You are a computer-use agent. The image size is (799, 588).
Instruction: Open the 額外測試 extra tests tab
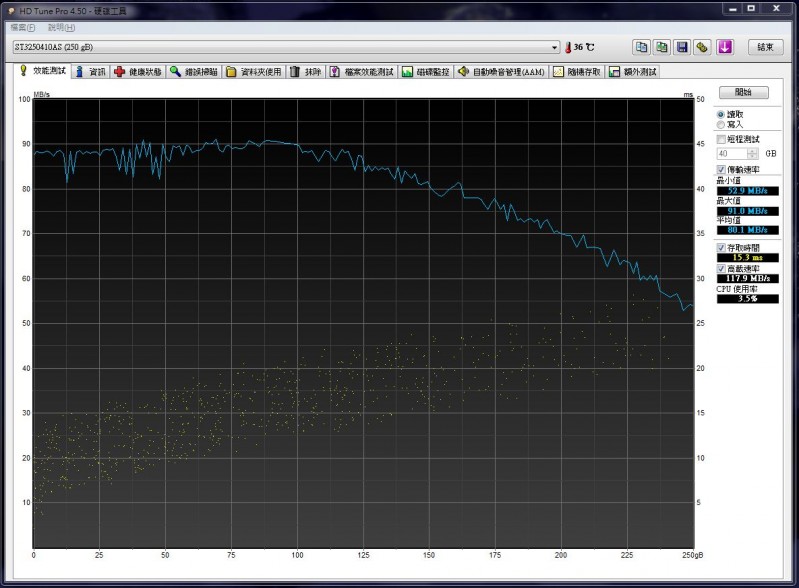coord(633,72)
